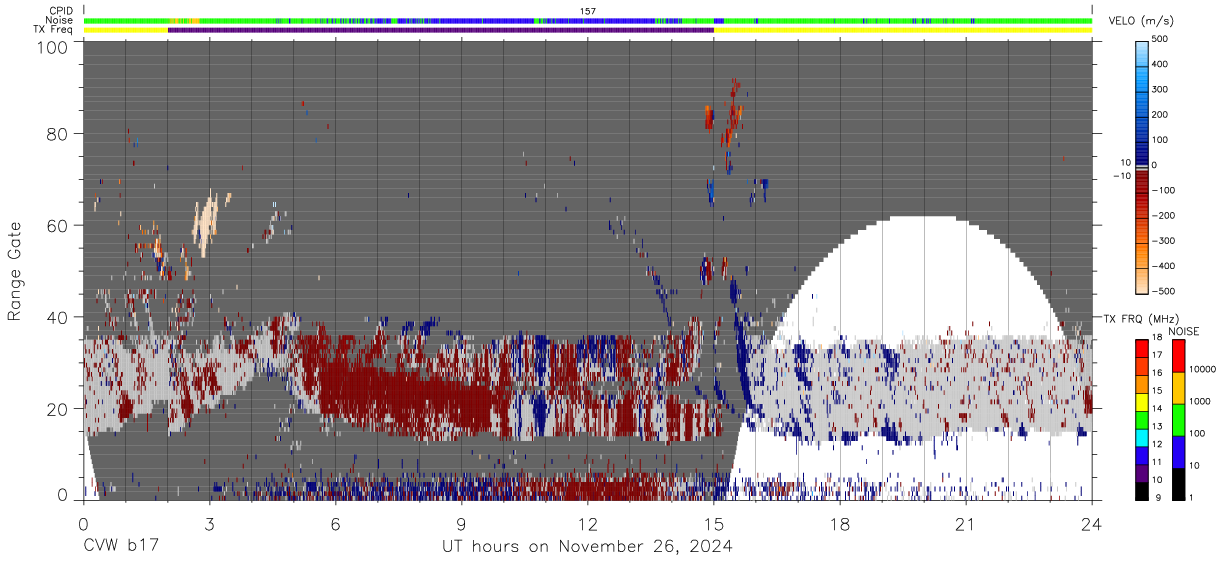The width and height of the screenshot is (1228, 567).
Task: Click the CPID label
Action: (x=61, y=11)
